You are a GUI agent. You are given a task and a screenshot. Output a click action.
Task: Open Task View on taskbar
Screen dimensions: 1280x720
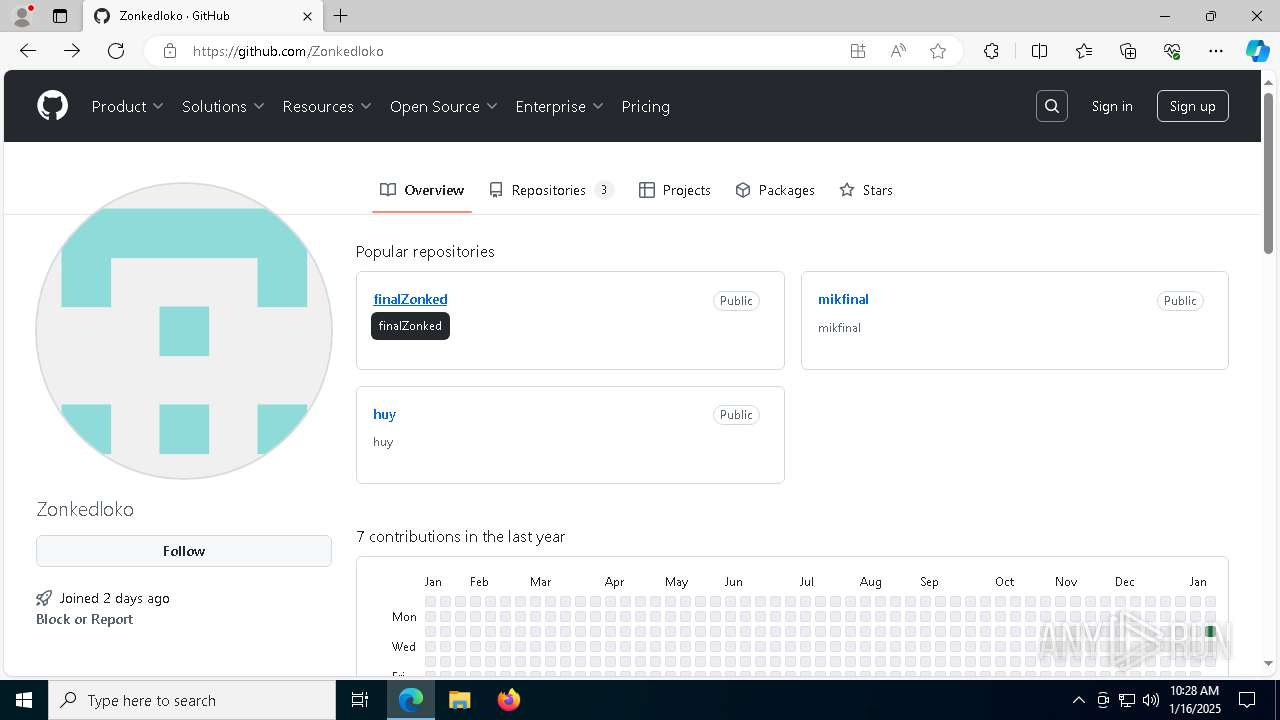pyautogui.click(x=360, y=700)
